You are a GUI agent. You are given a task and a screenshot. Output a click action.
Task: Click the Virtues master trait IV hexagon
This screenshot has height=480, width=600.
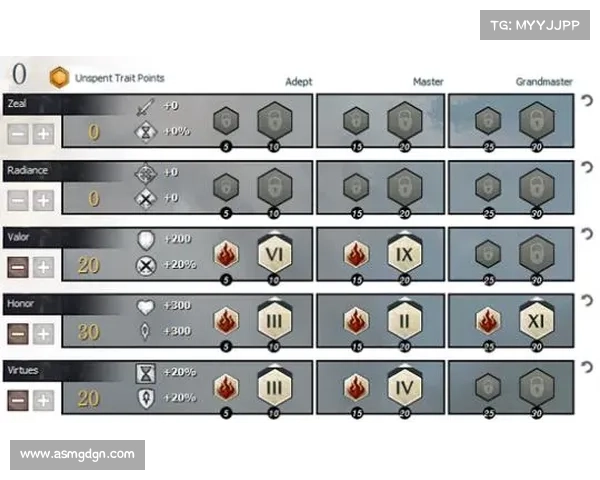click(x=405, y=388)
